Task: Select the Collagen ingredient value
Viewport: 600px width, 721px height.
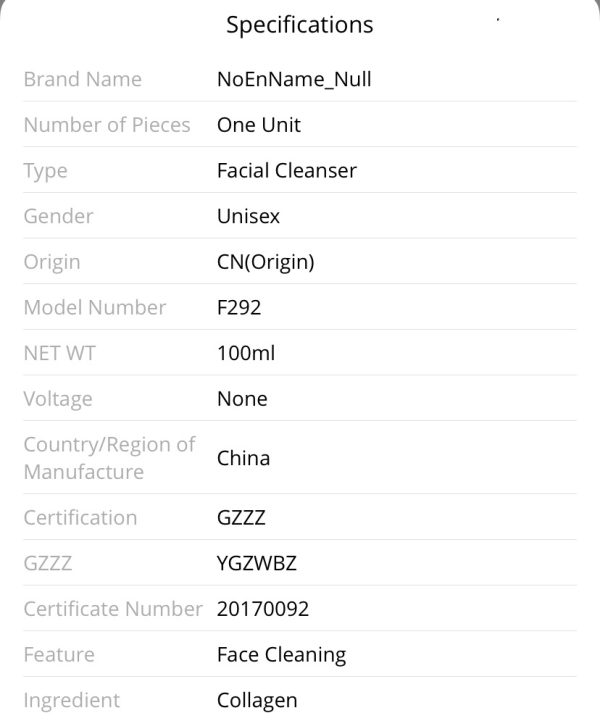Action: (257, 700)
